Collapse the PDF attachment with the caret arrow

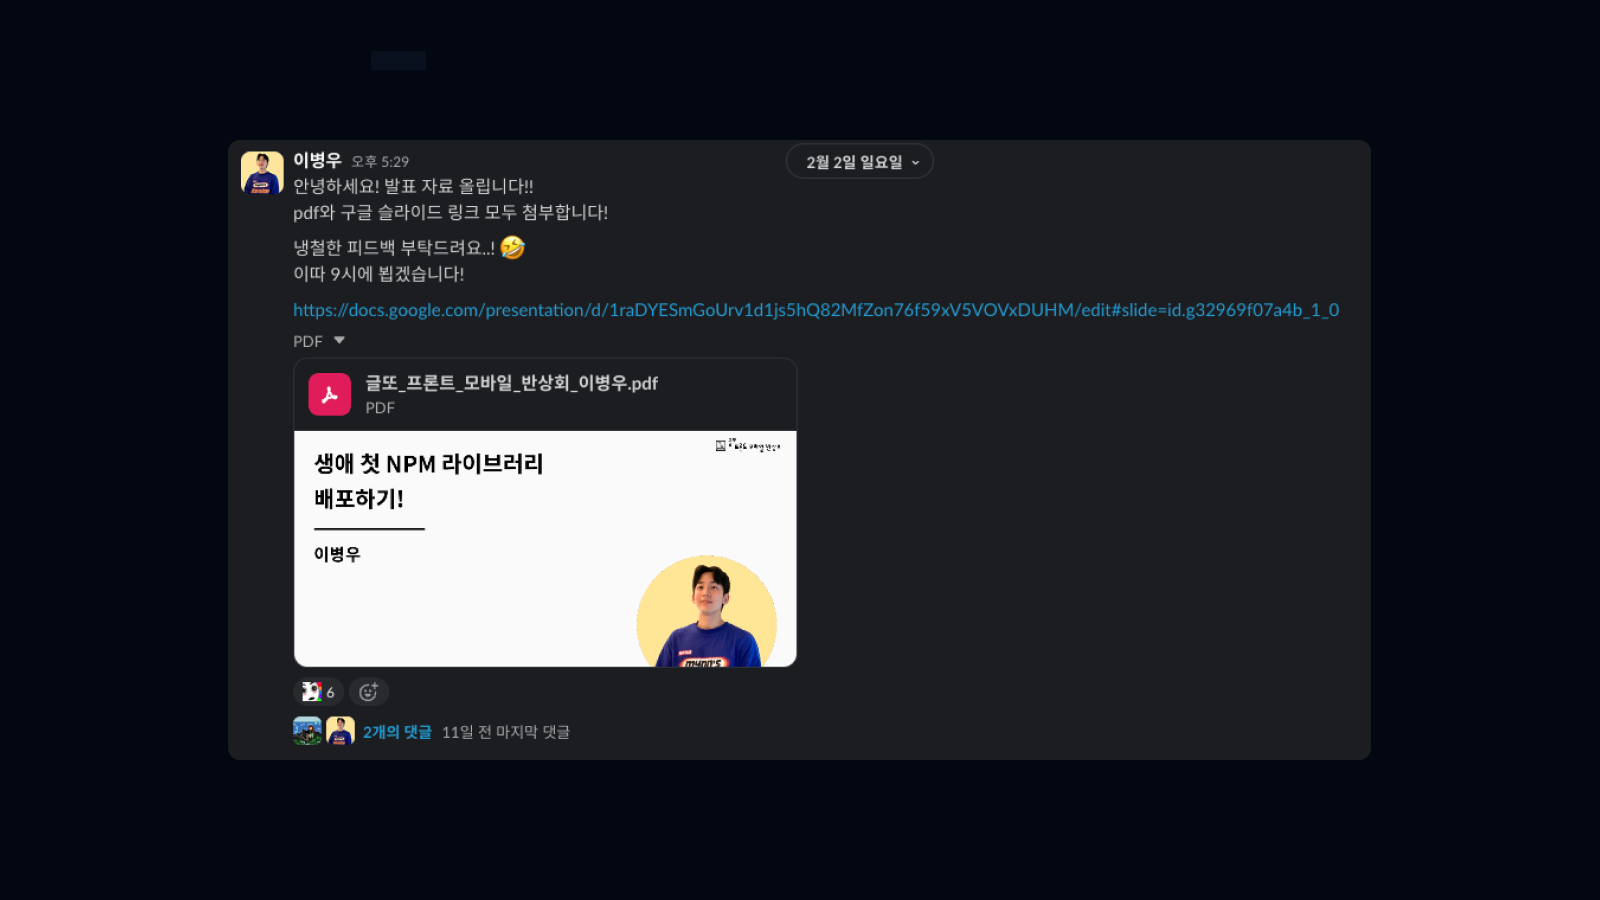pos(339,341)
